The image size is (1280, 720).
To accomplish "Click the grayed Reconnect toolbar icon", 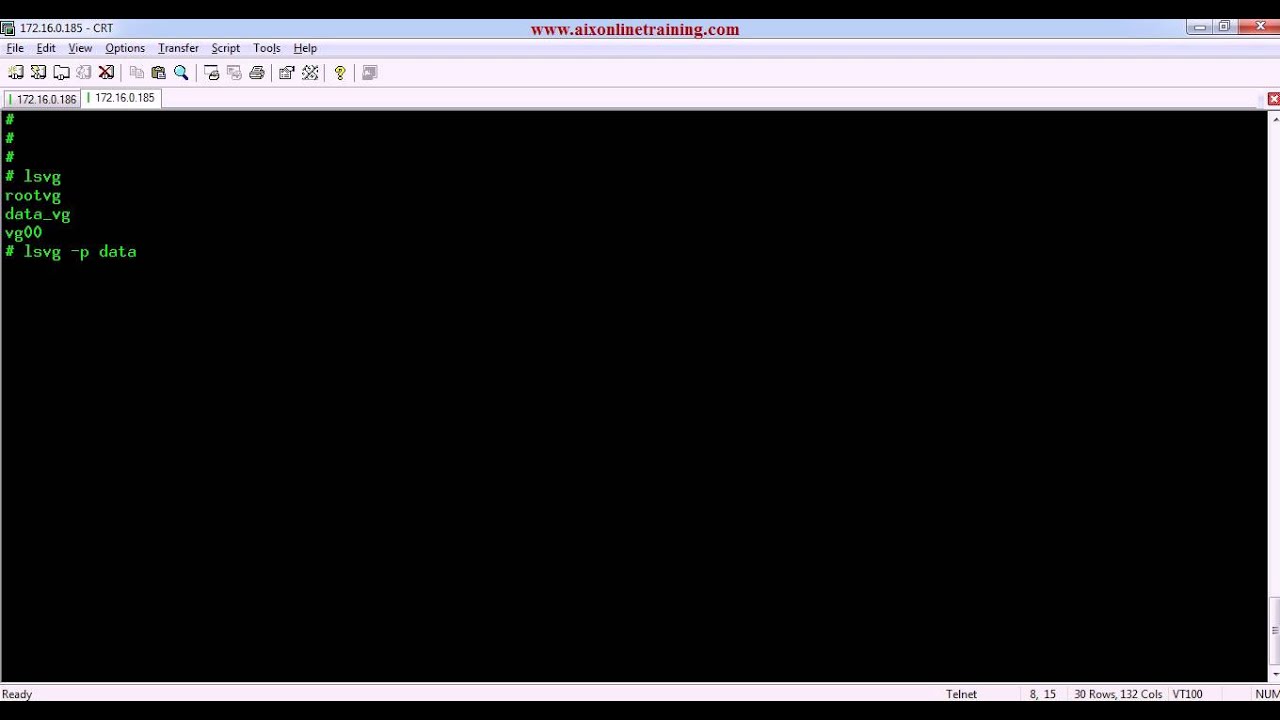I will [x=84, y=73].
